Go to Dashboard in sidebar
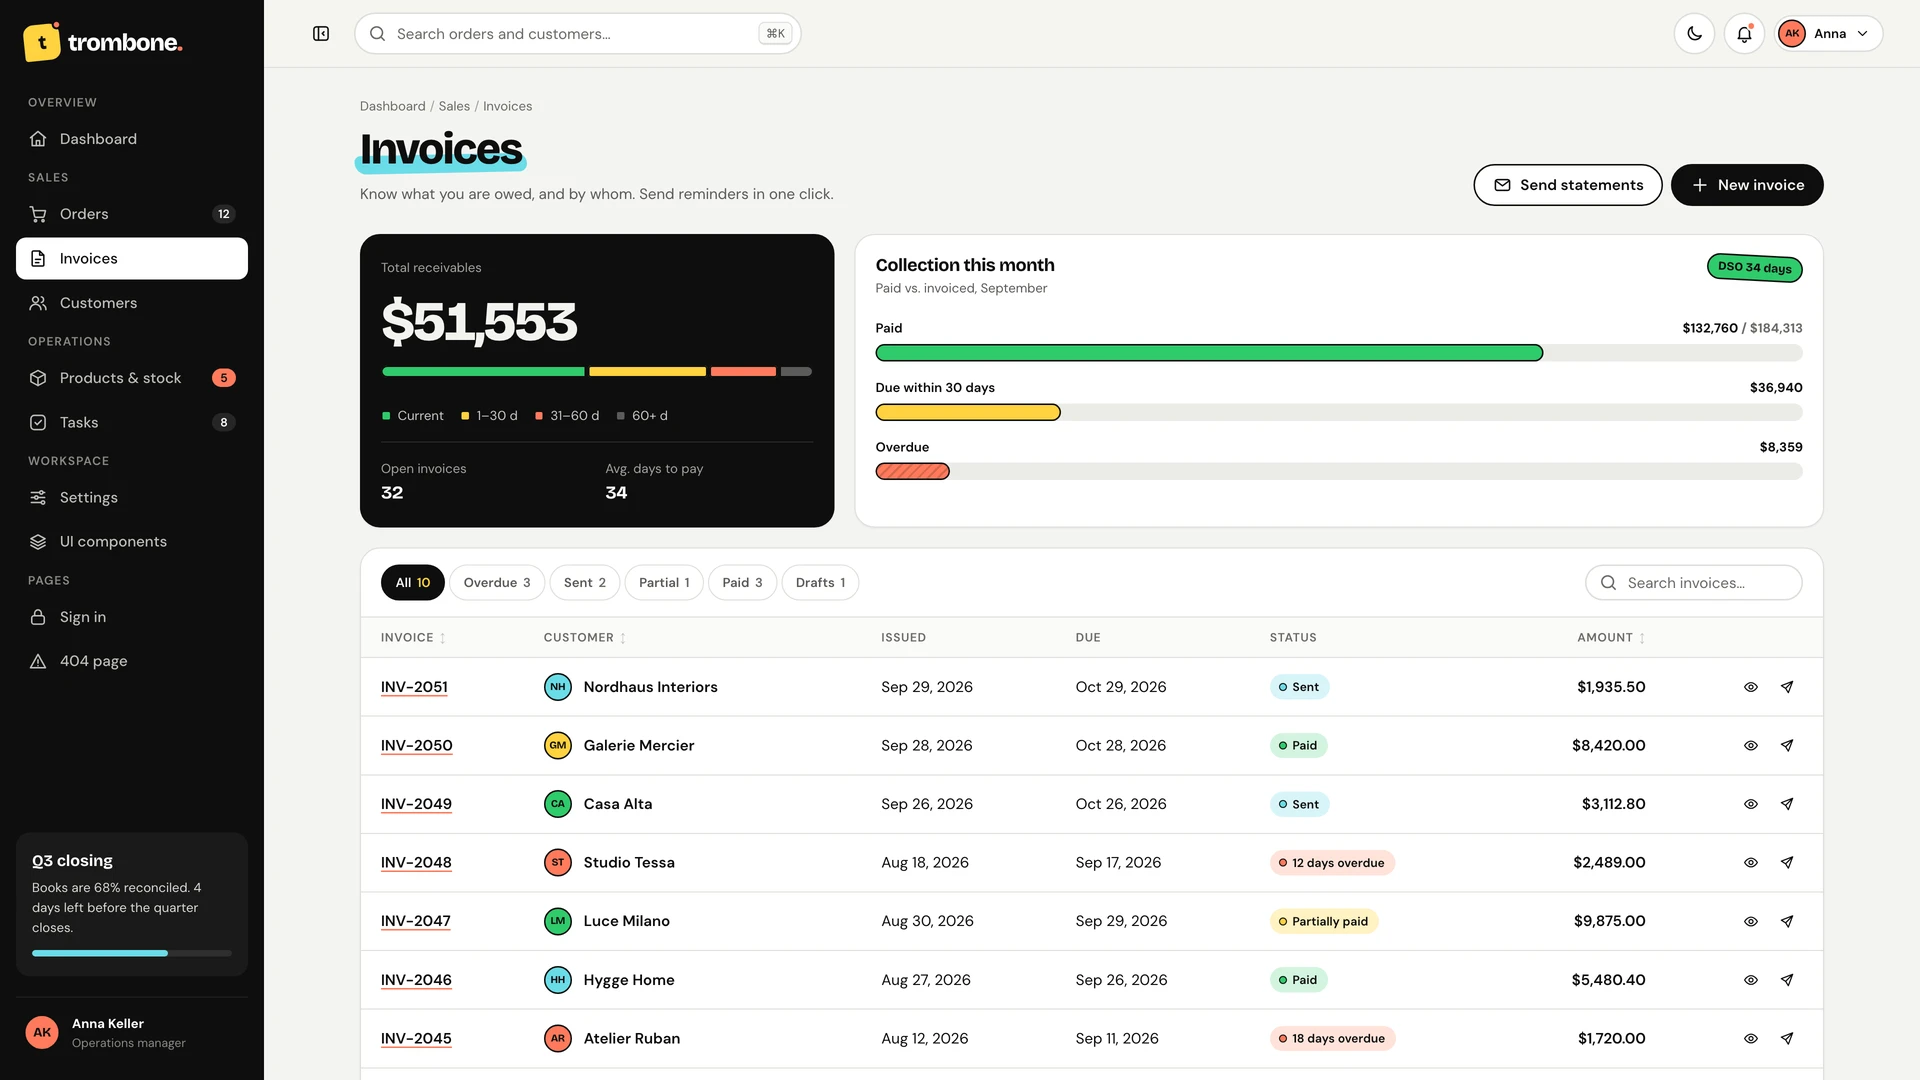 (132, 139)
